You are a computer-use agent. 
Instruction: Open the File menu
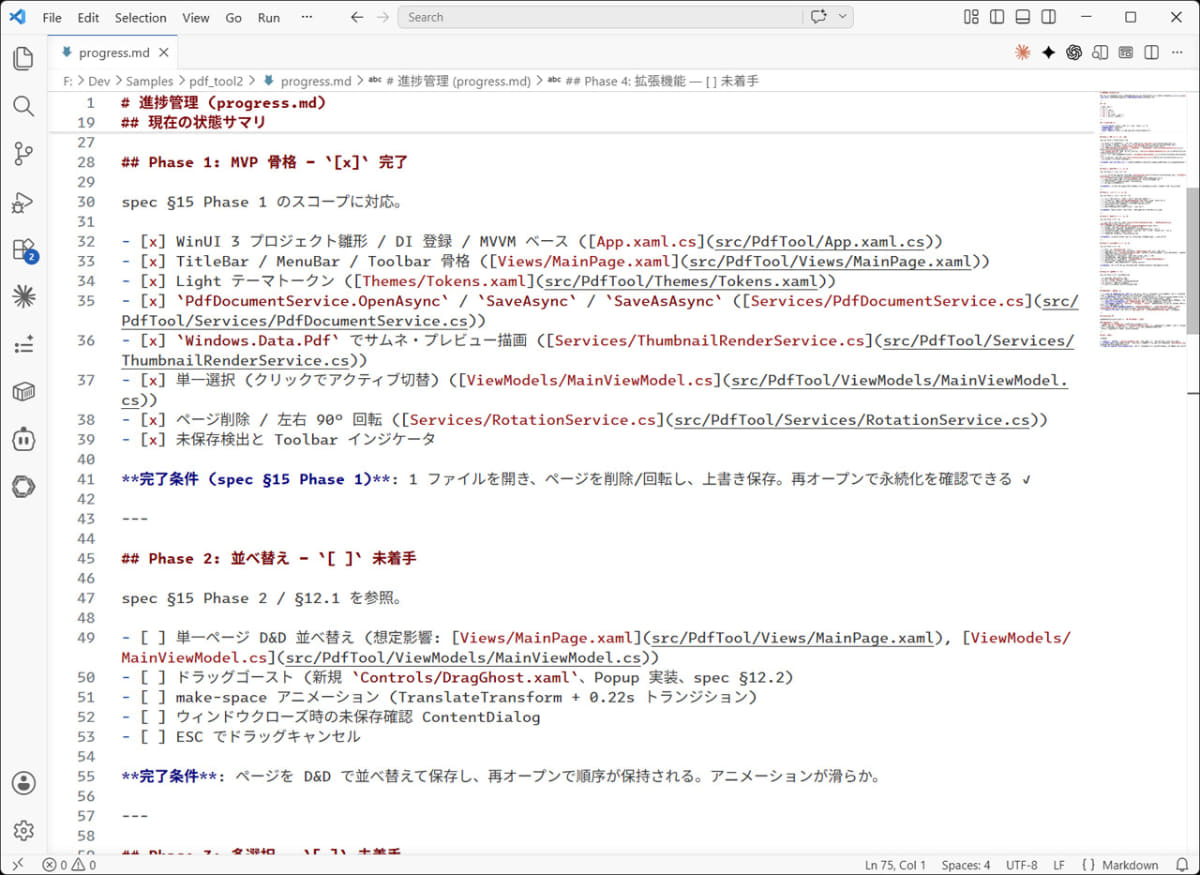(52, 17)
